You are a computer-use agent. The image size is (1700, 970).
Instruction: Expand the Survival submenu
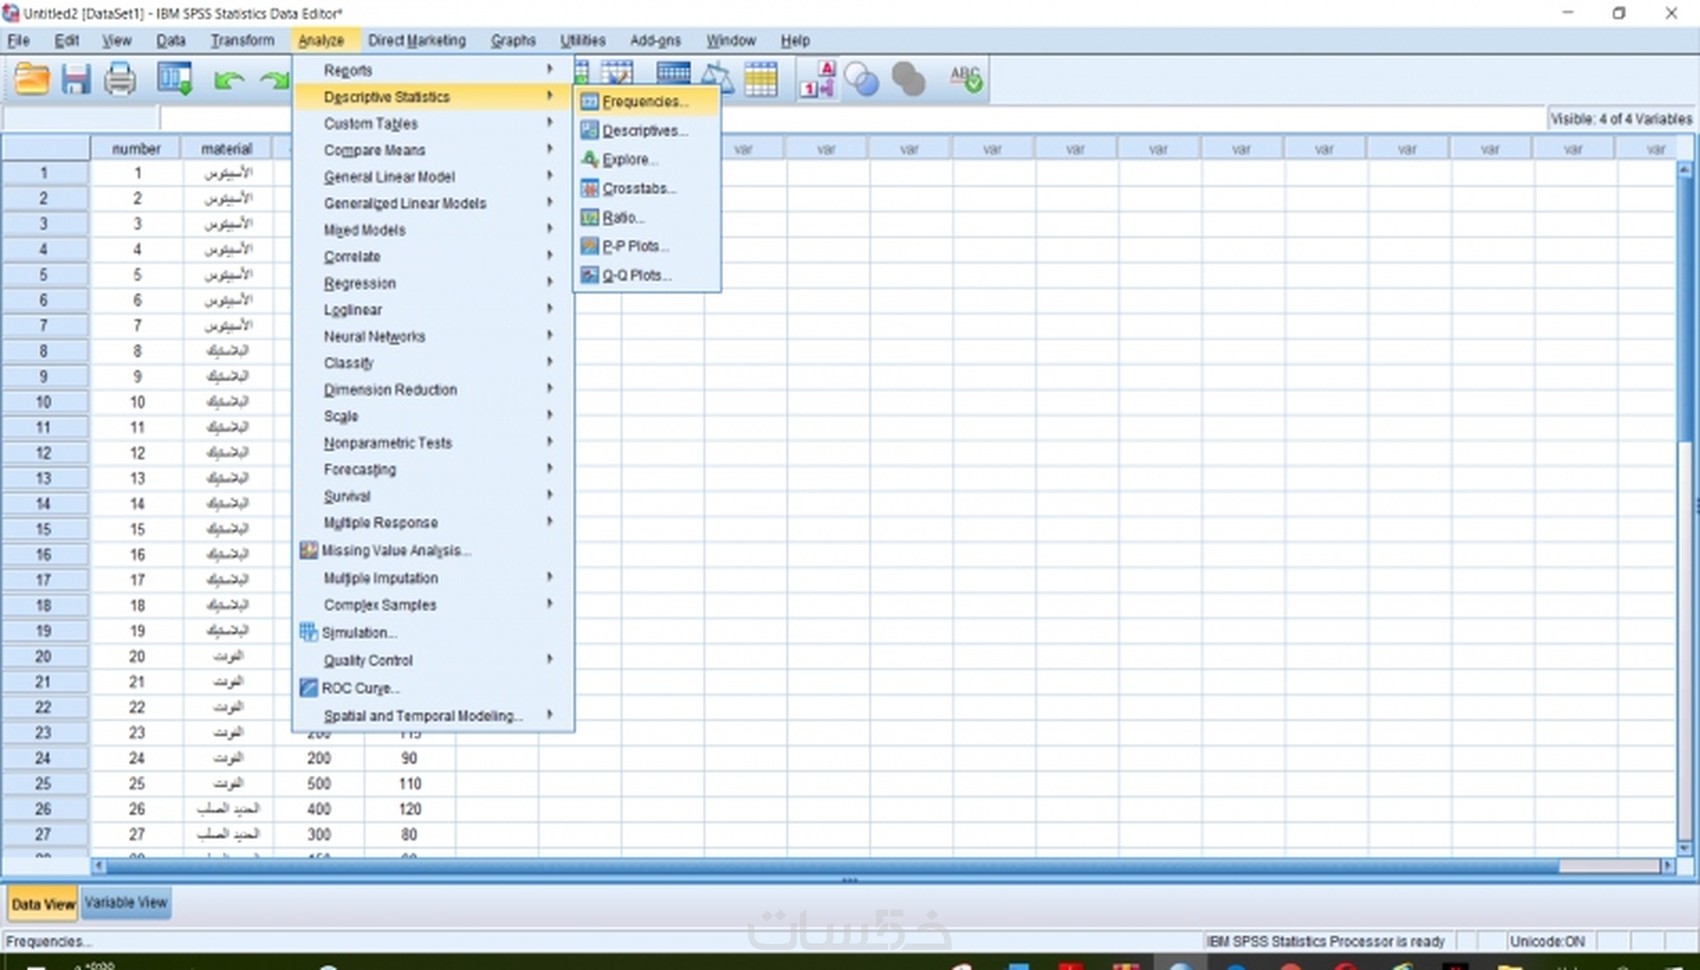pos(432,497)
